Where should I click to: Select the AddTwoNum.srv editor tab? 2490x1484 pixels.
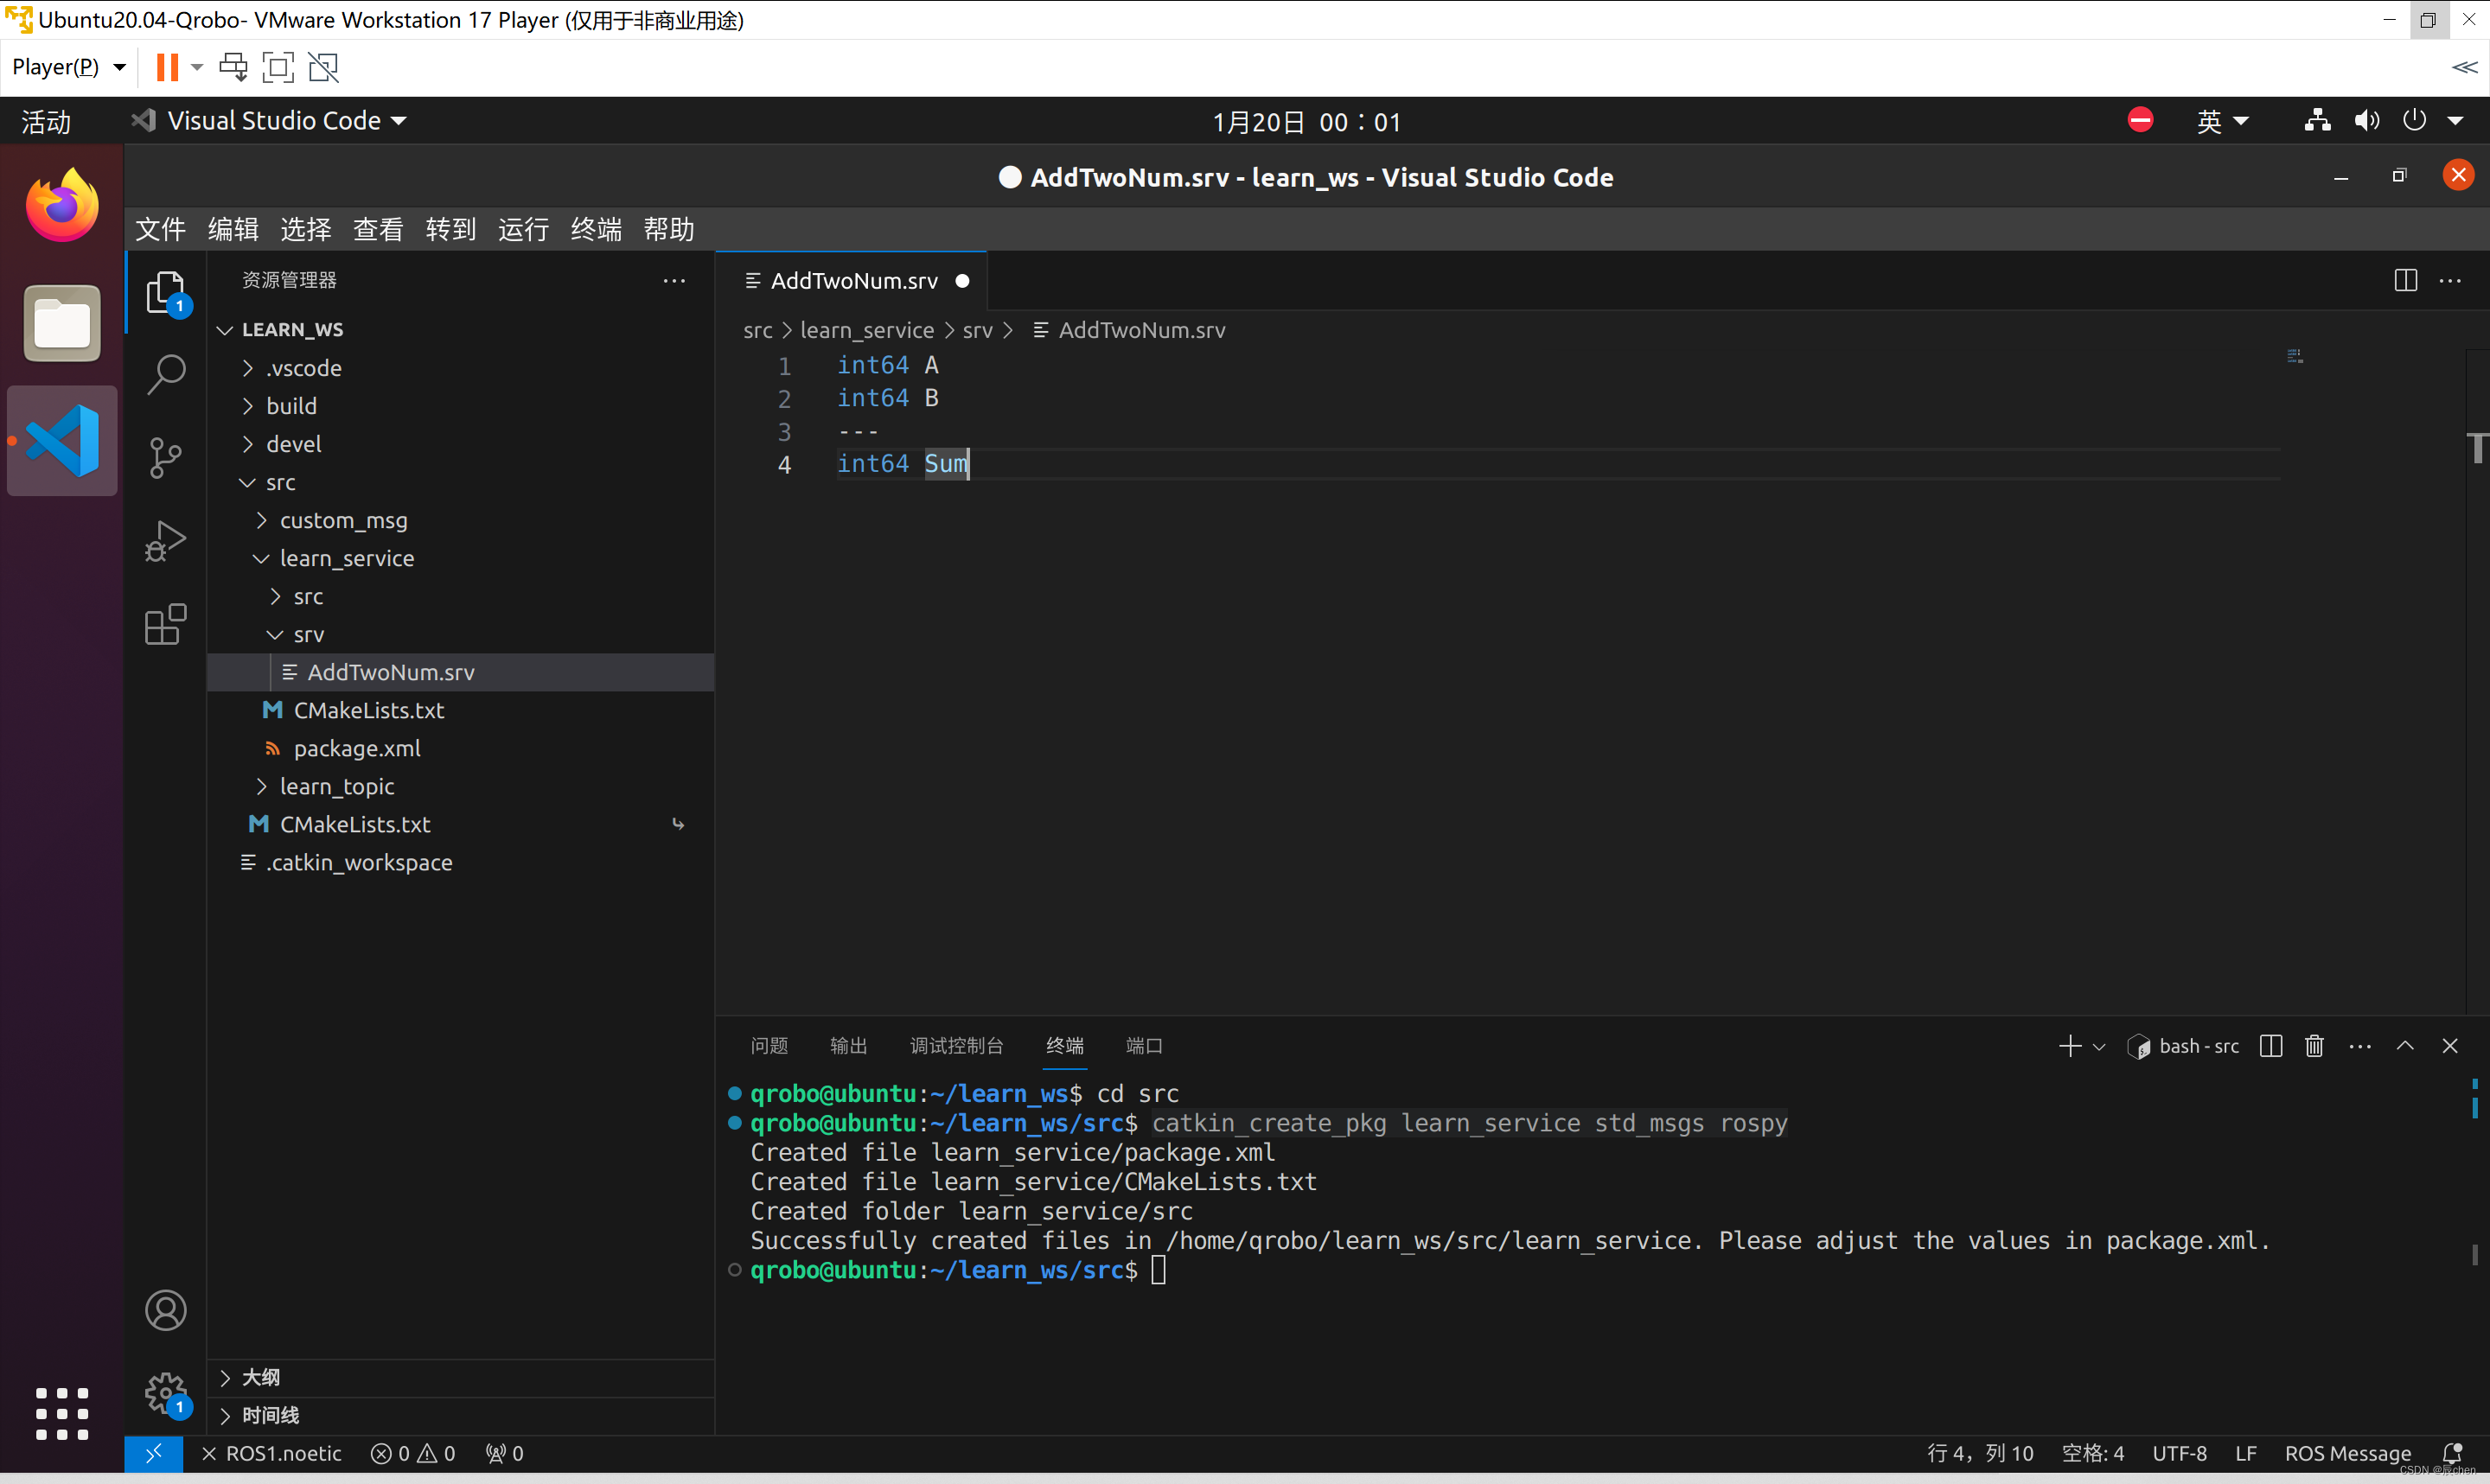point(852,281)
